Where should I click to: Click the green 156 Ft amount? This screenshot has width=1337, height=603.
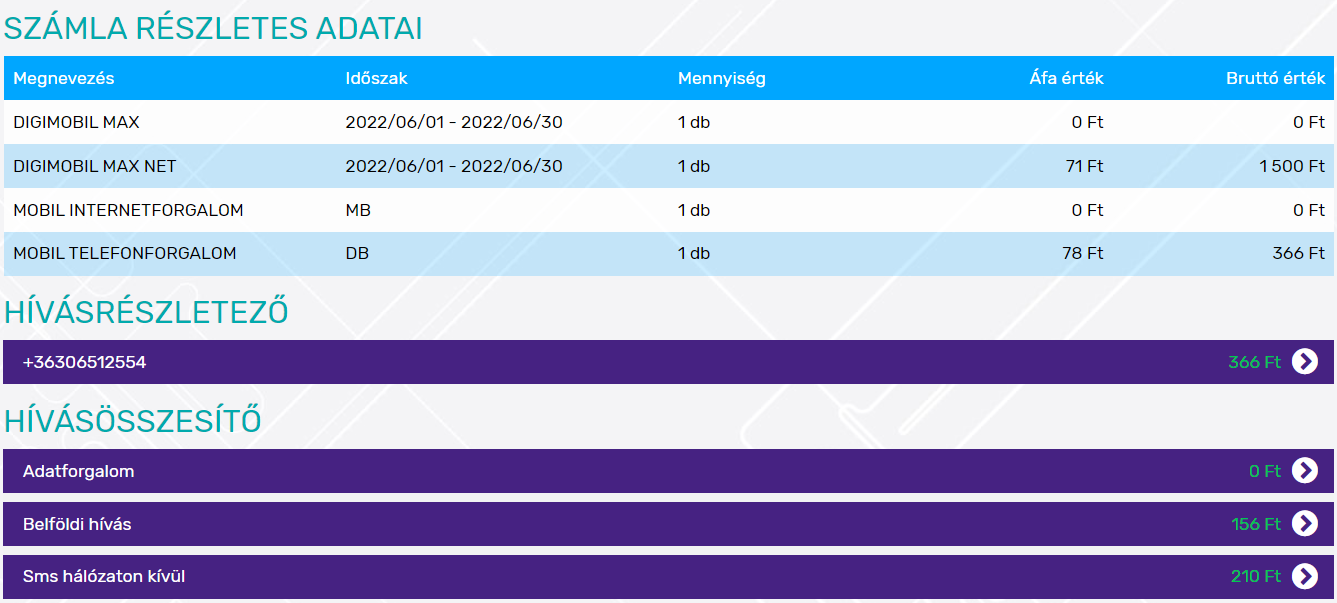click(x=1256, y=524)
